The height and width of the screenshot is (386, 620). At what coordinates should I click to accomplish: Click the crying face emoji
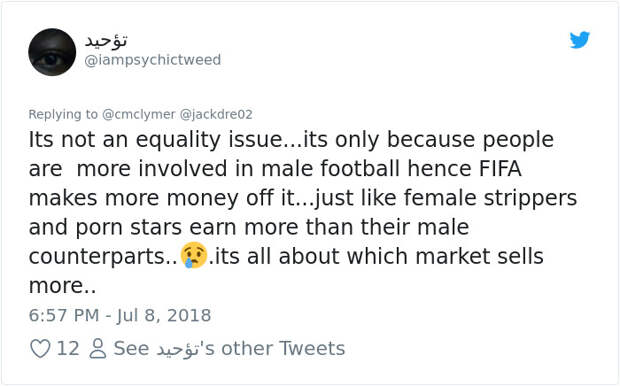(194, 255)
